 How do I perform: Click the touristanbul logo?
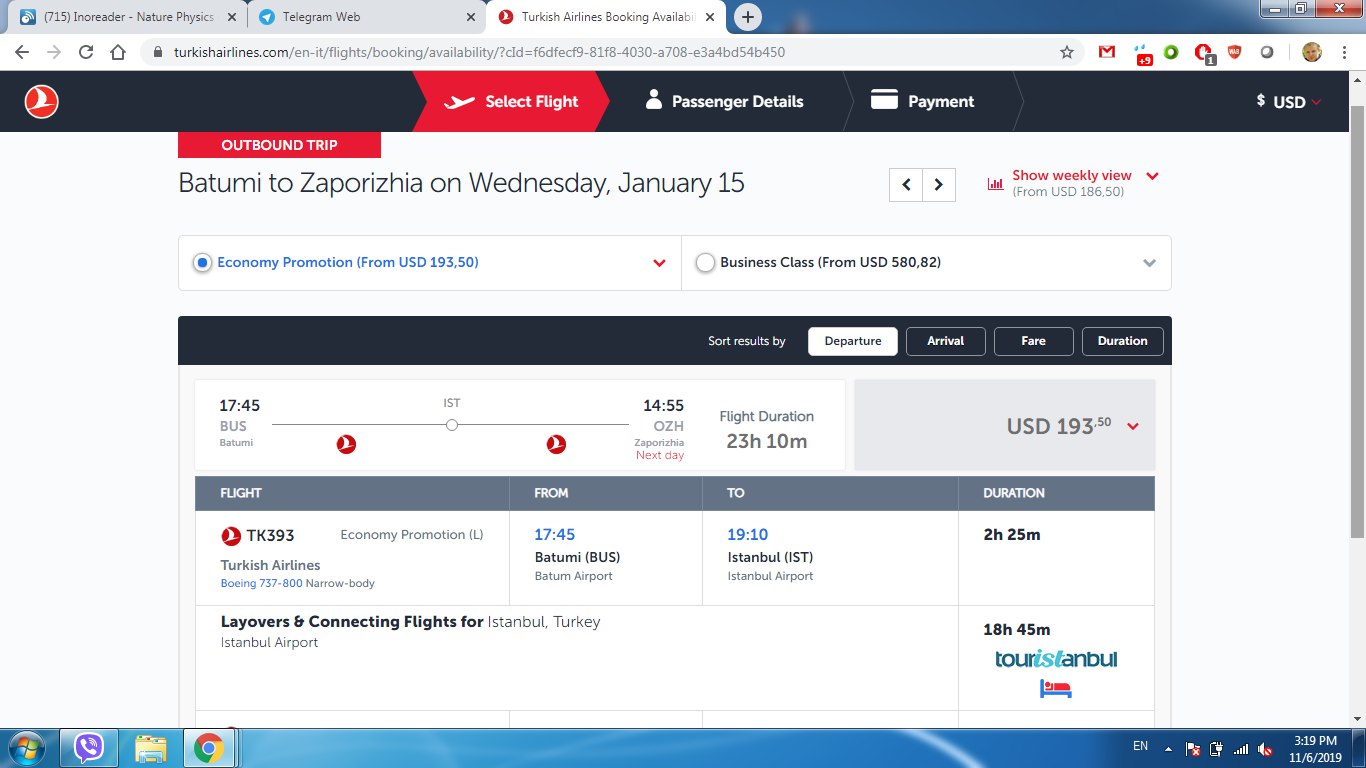click(x=1056, y=659)
